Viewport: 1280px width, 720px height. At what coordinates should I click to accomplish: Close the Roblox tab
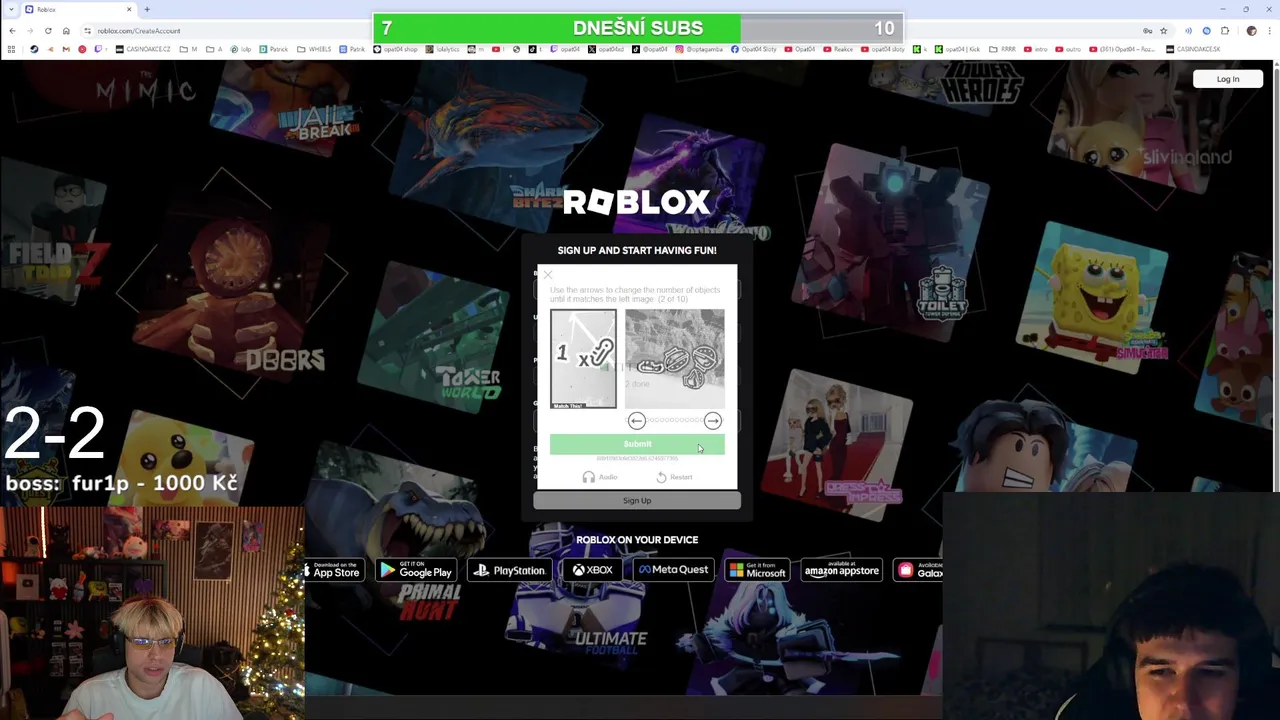(x=129, y=9)
